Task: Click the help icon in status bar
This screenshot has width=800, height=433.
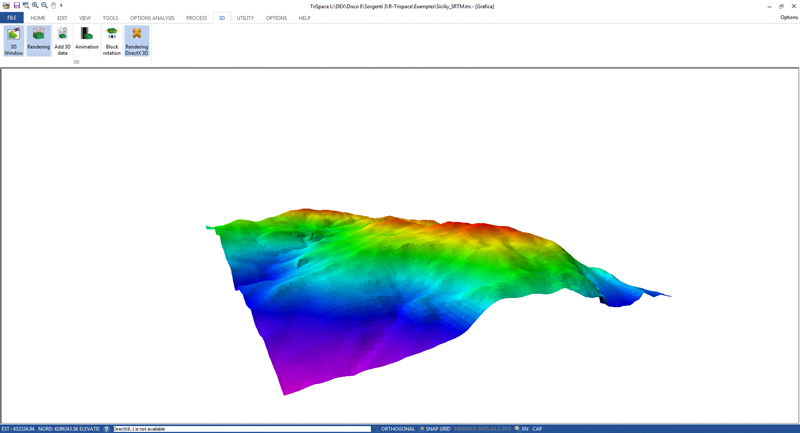Action: tap(107, 429)
